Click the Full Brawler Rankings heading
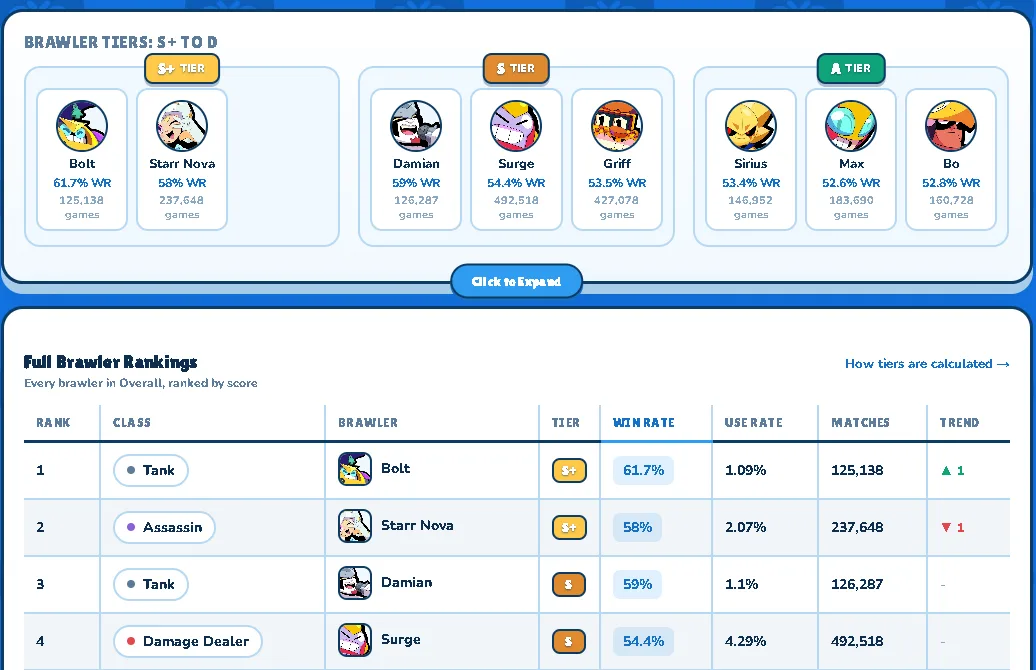1036x670 pixels. tap(110, 362)
